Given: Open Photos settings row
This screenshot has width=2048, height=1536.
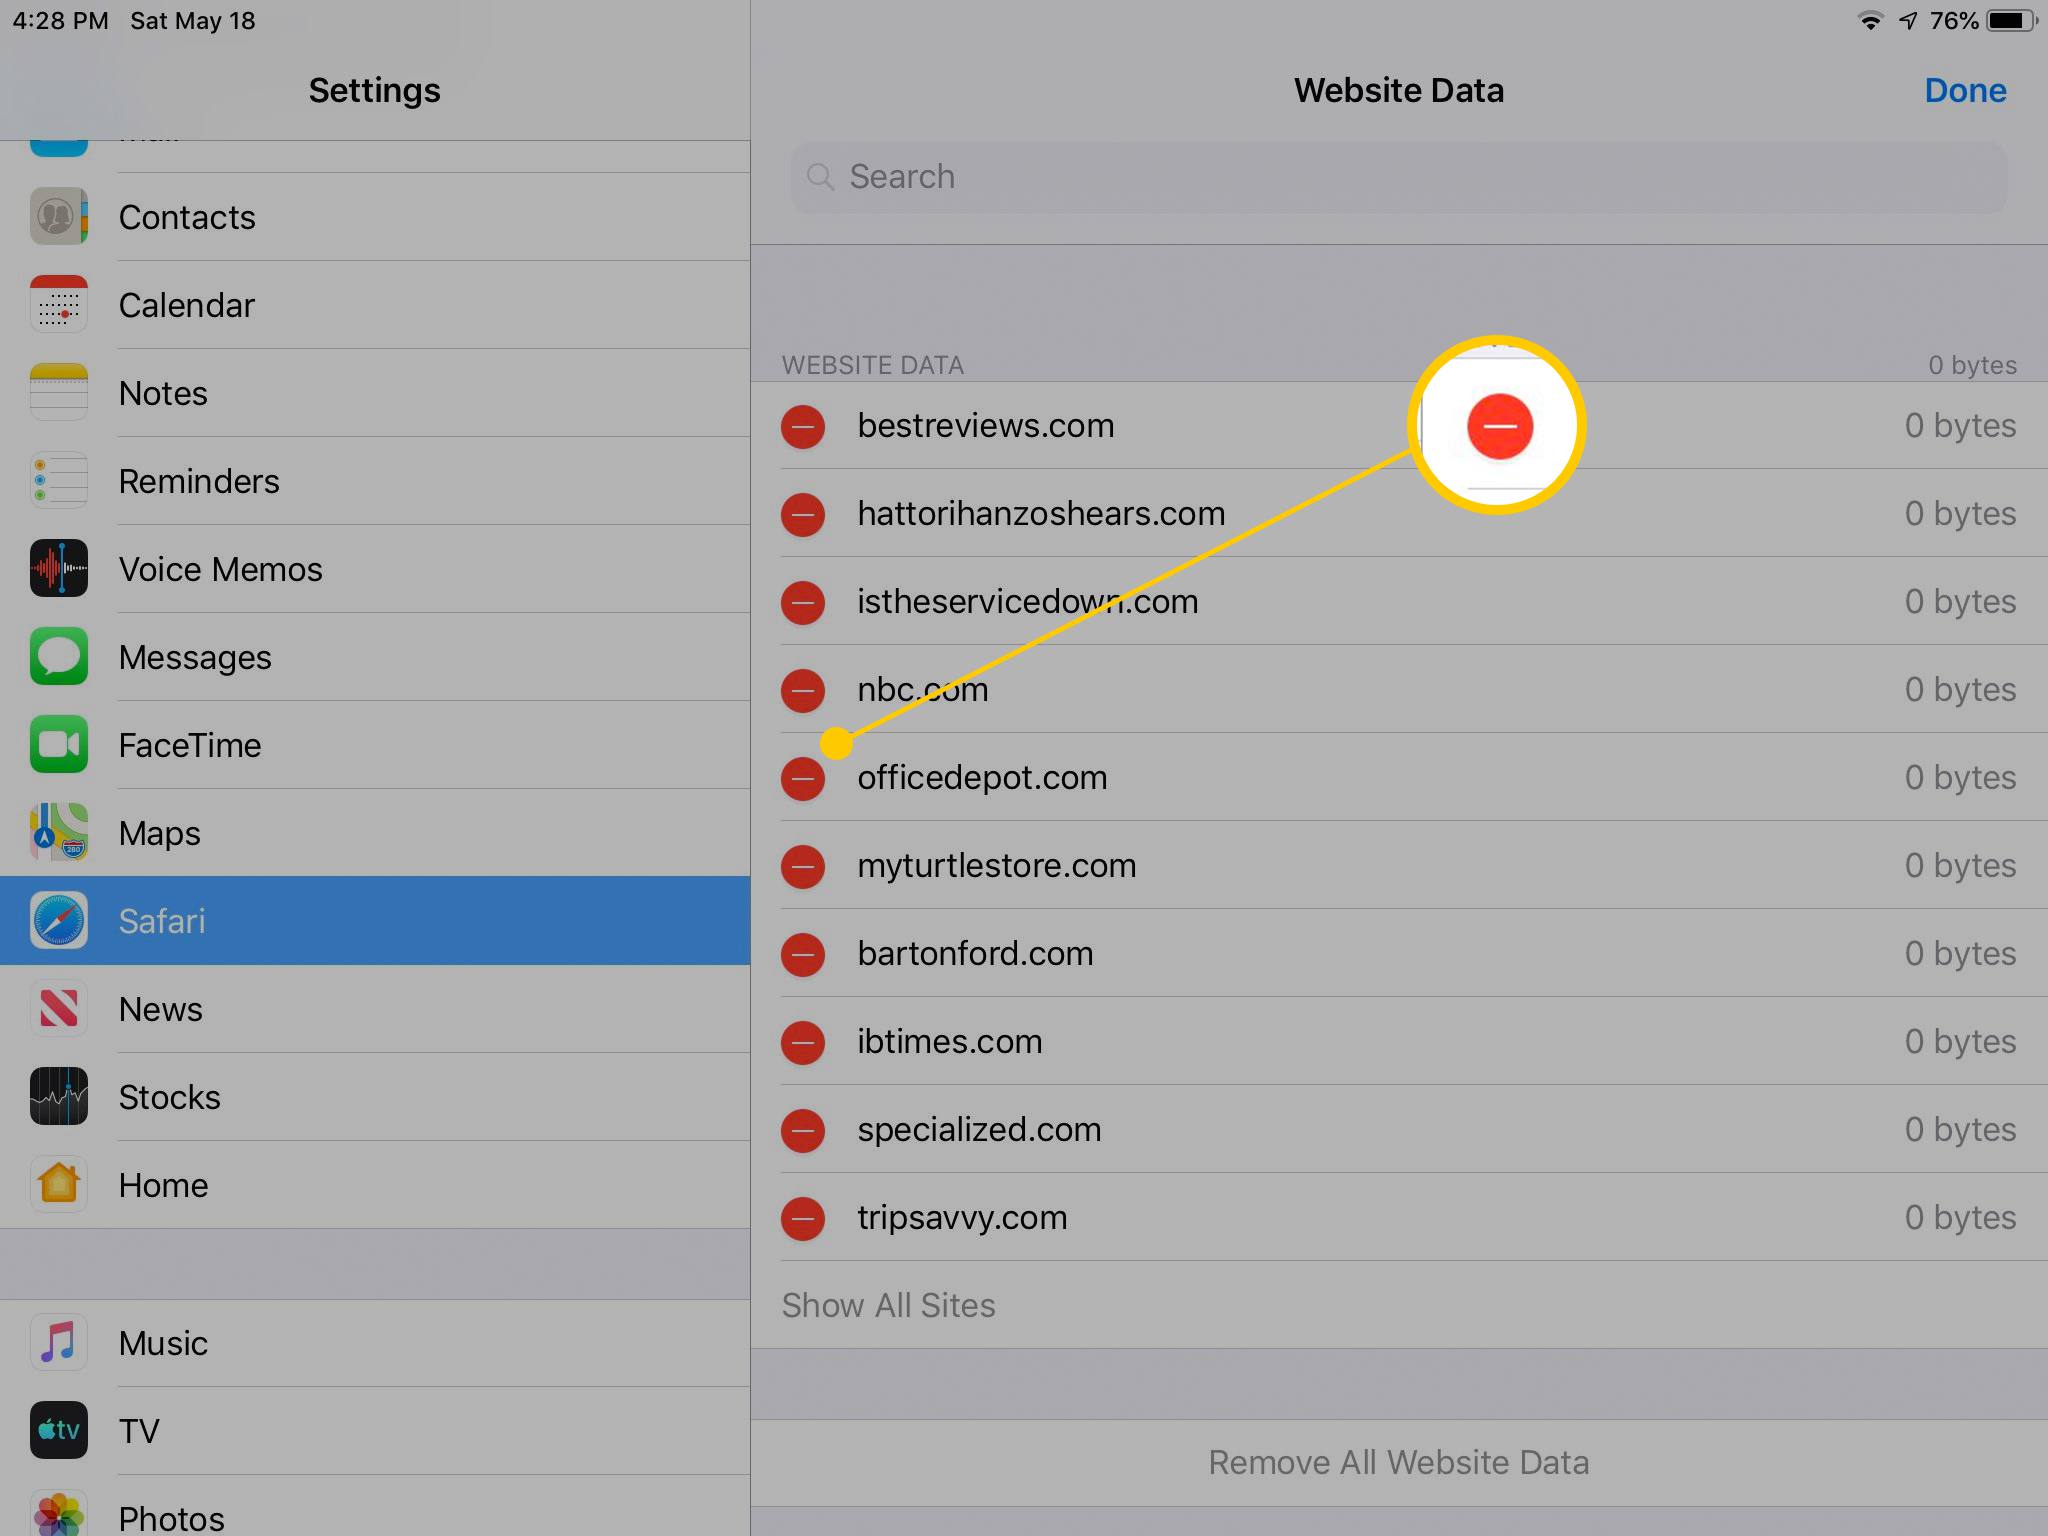Looking at the screenshot, I should tap(375, 1506).
